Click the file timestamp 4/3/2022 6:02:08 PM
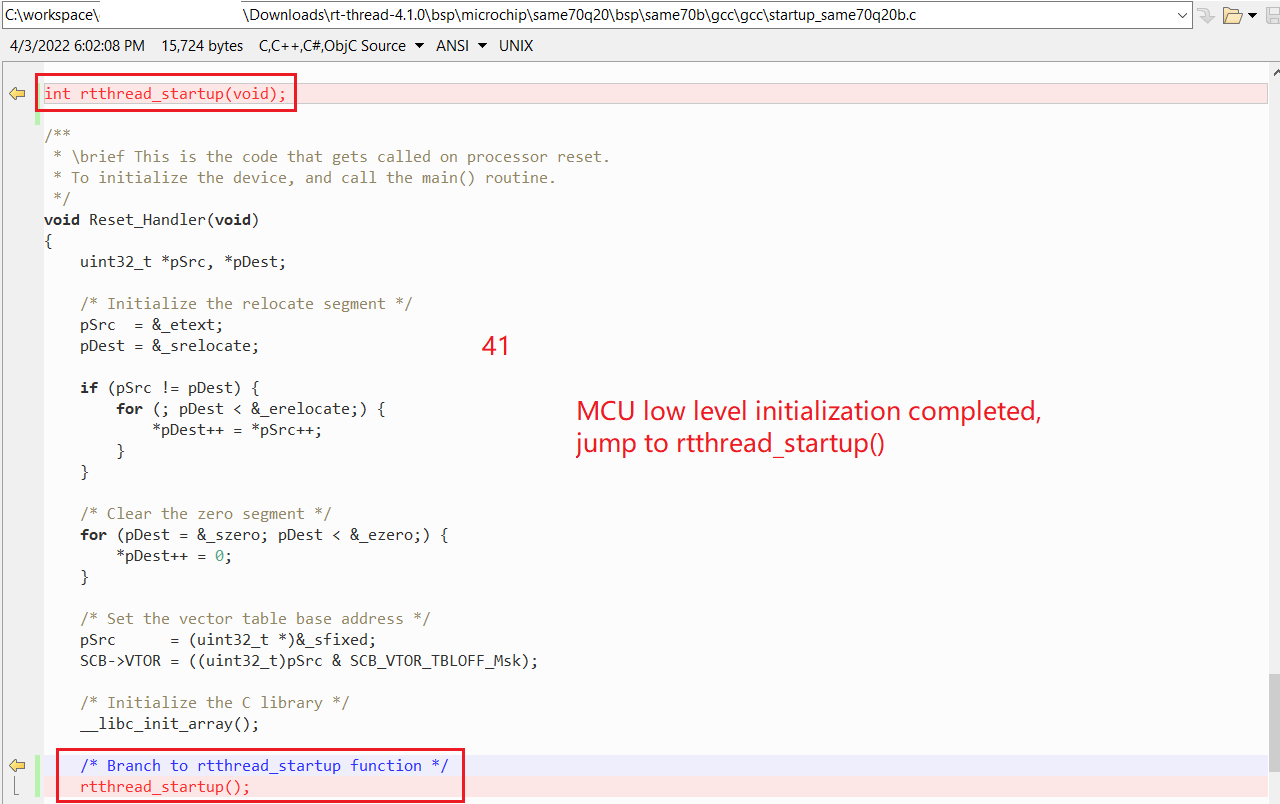The height and width of the screenshot is (804, 1280). [77, 46]
